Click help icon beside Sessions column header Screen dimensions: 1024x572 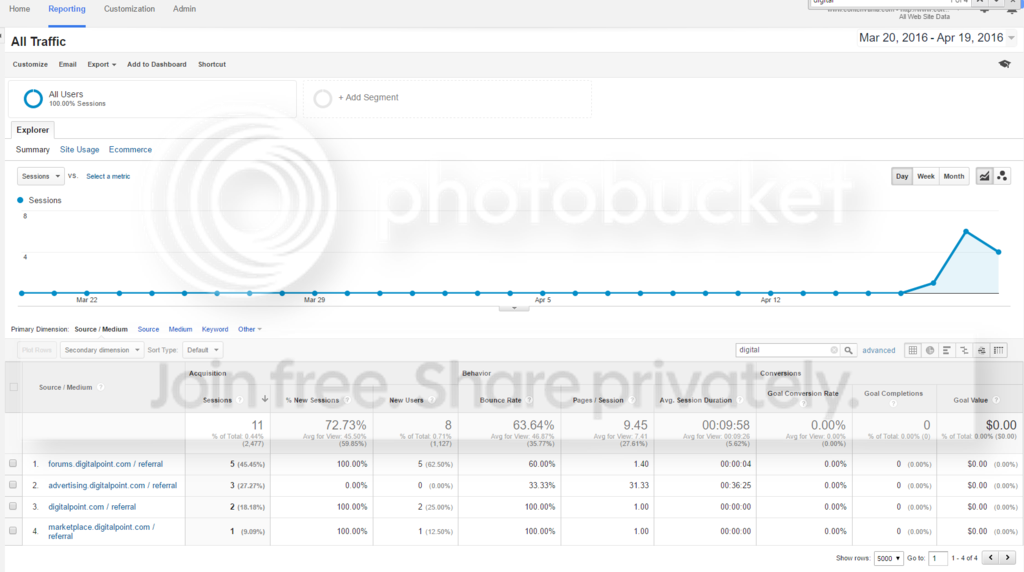click(x=240, y=400)
